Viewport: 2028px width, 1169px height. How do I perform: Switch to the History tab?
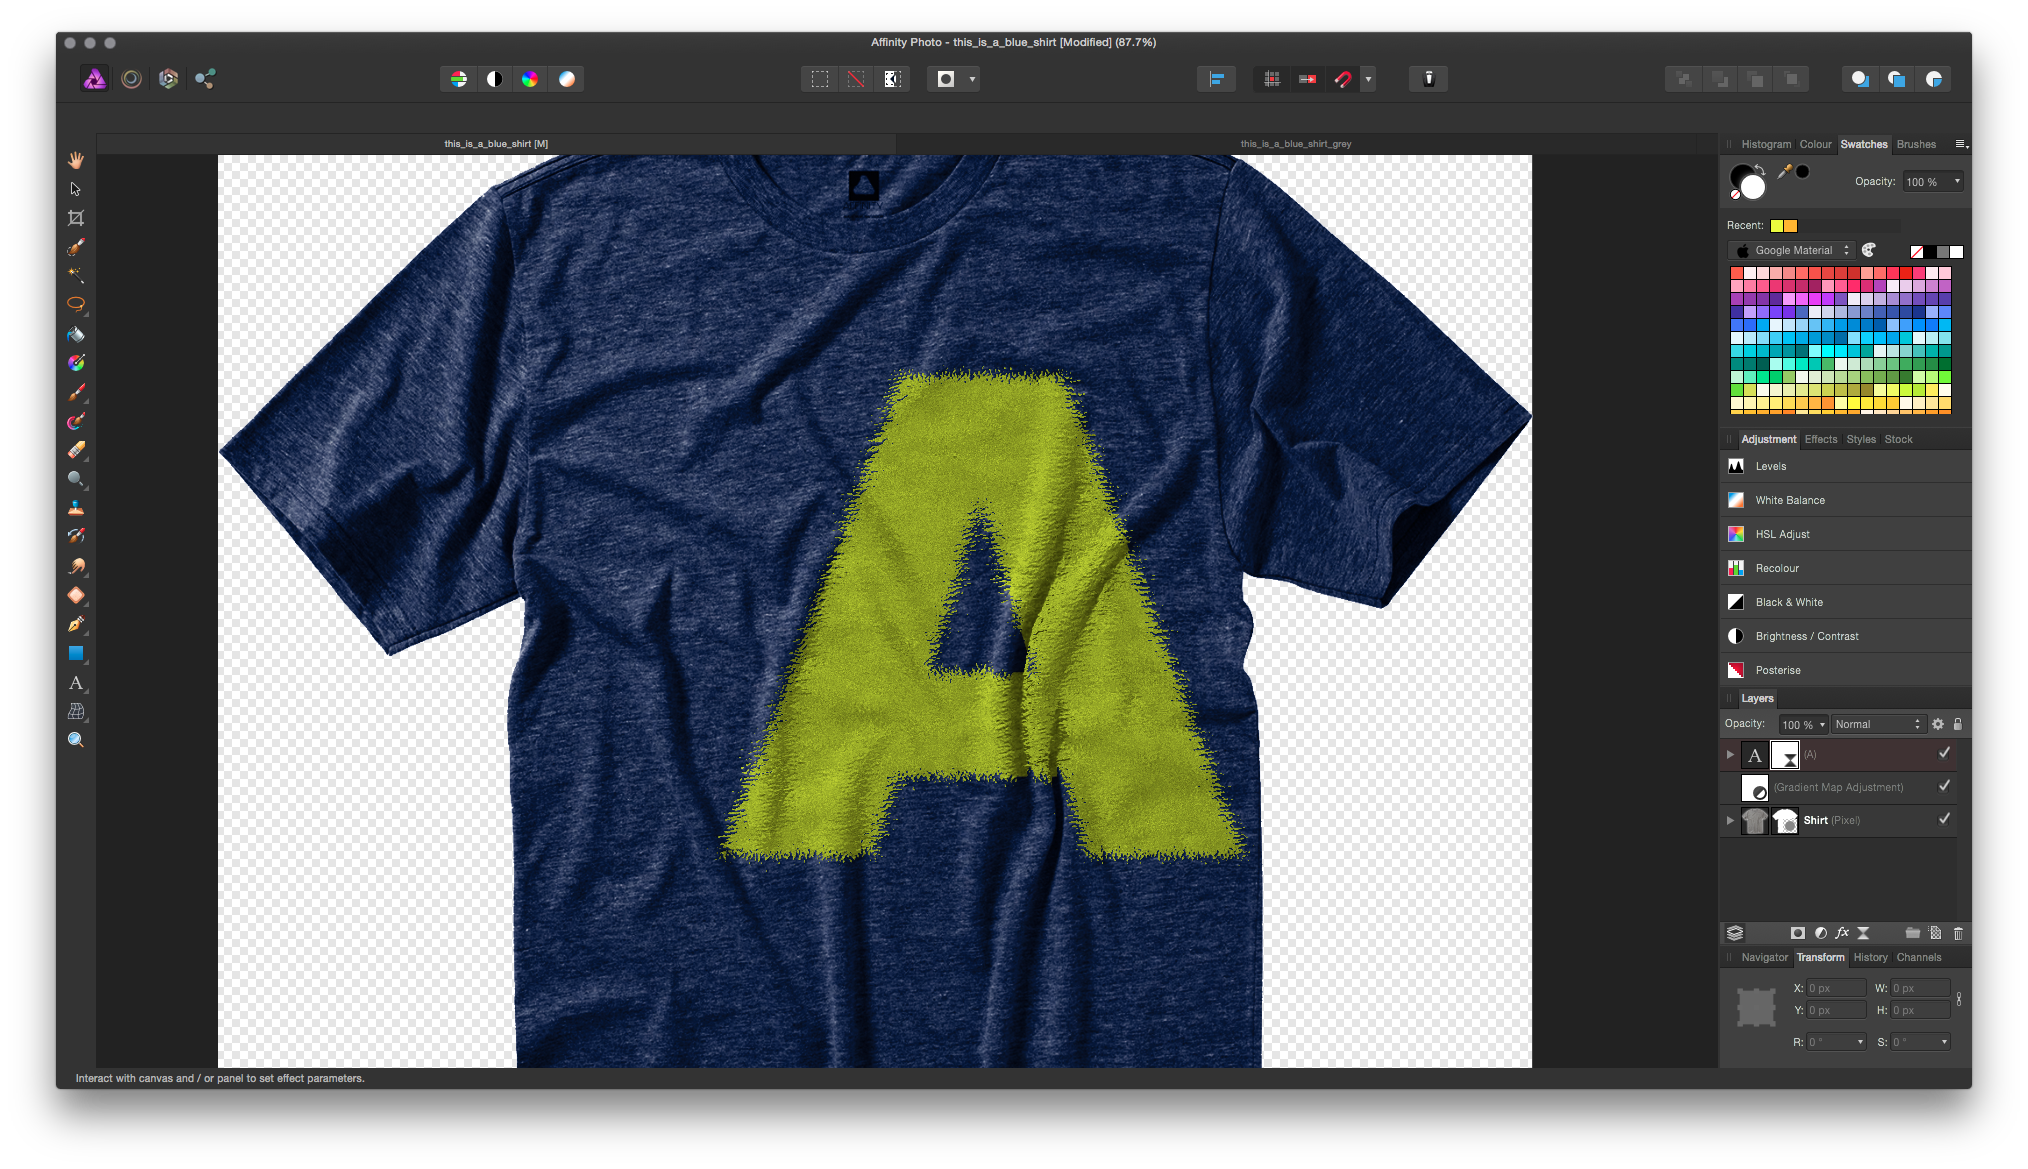[1870, 957]
